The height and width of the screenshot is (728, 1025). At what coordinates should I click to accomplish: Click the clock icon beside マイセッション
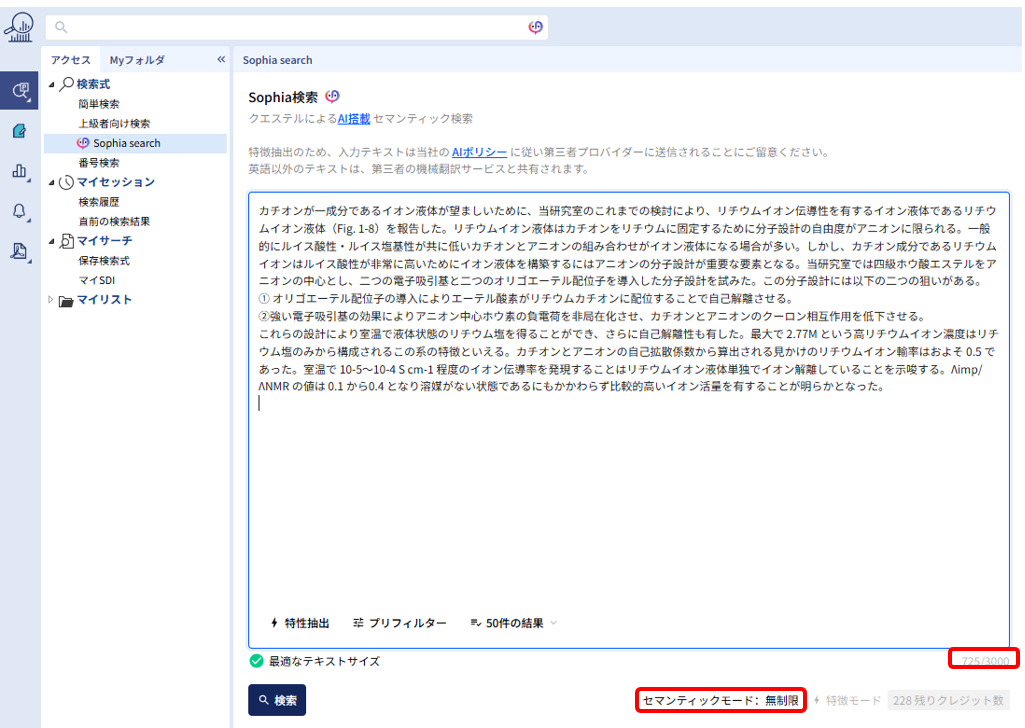point(66,182)
